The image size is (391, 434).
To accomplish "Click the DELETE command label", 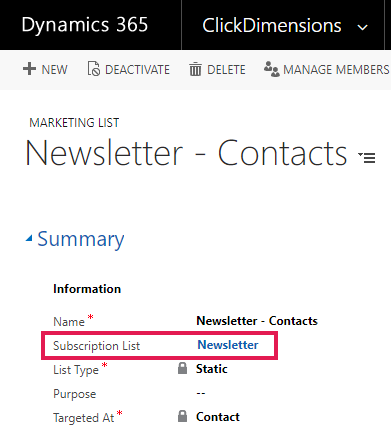I will (226, 70).
